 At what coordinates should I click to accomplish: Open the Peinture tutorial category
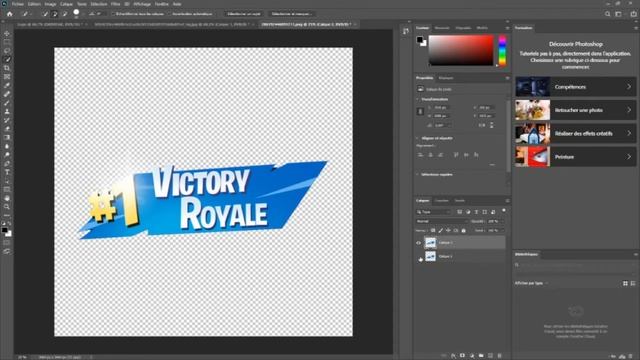(x=576, y=157)
